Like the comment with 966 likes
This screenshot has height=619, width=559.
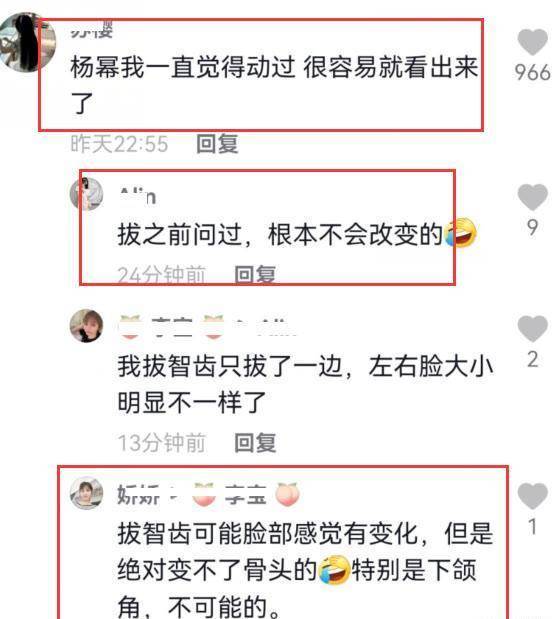(532, 43)
